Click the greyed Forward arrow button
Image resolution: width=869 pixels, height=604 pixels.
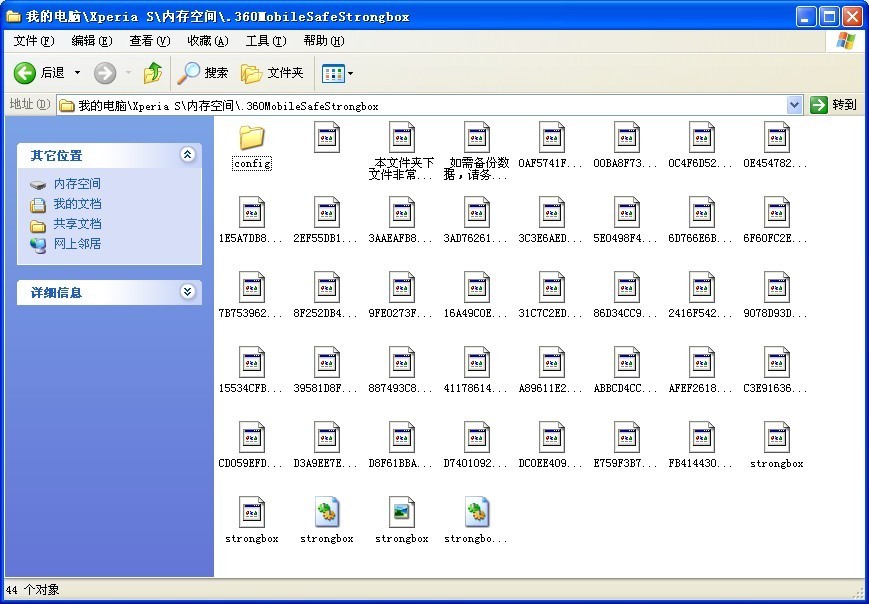click(105, 73)
